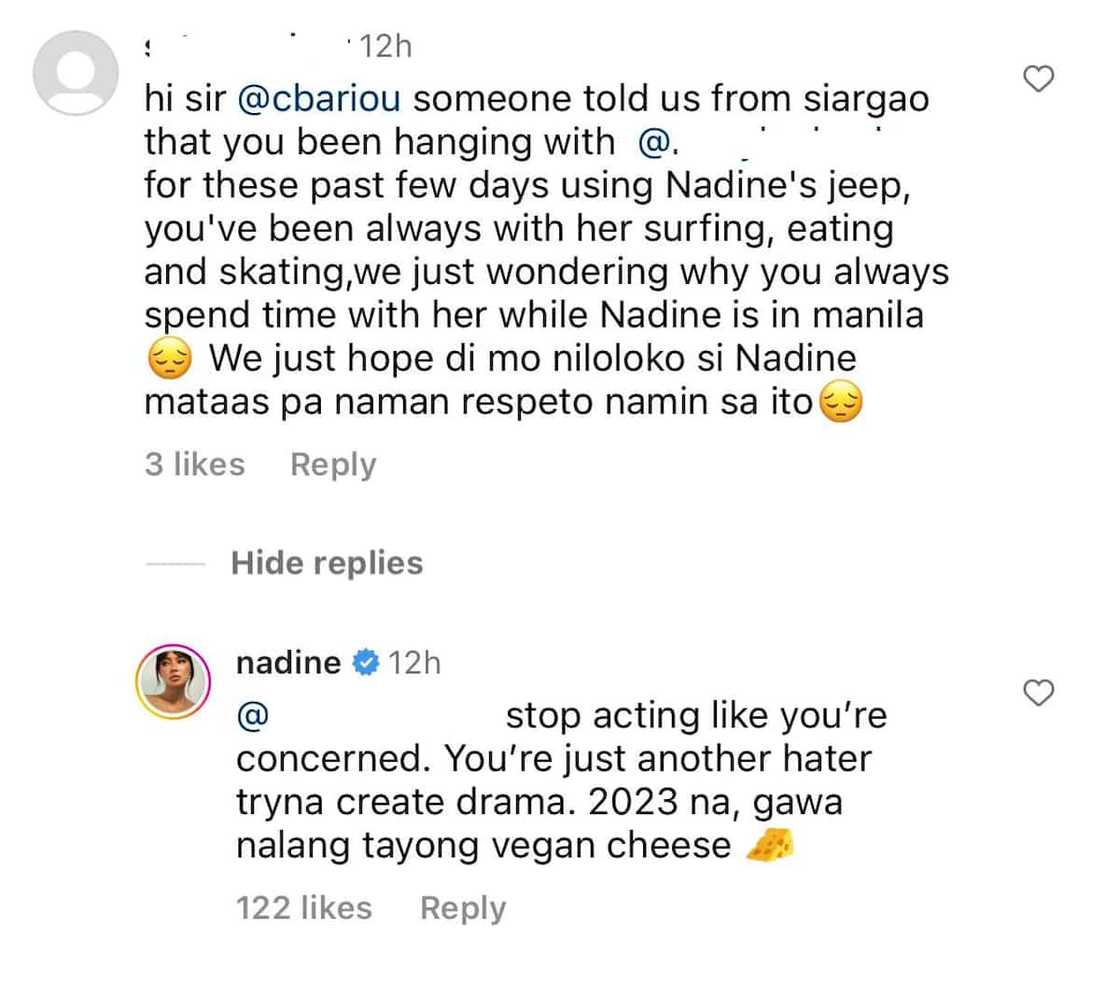View the "3 likes" list

194,464
